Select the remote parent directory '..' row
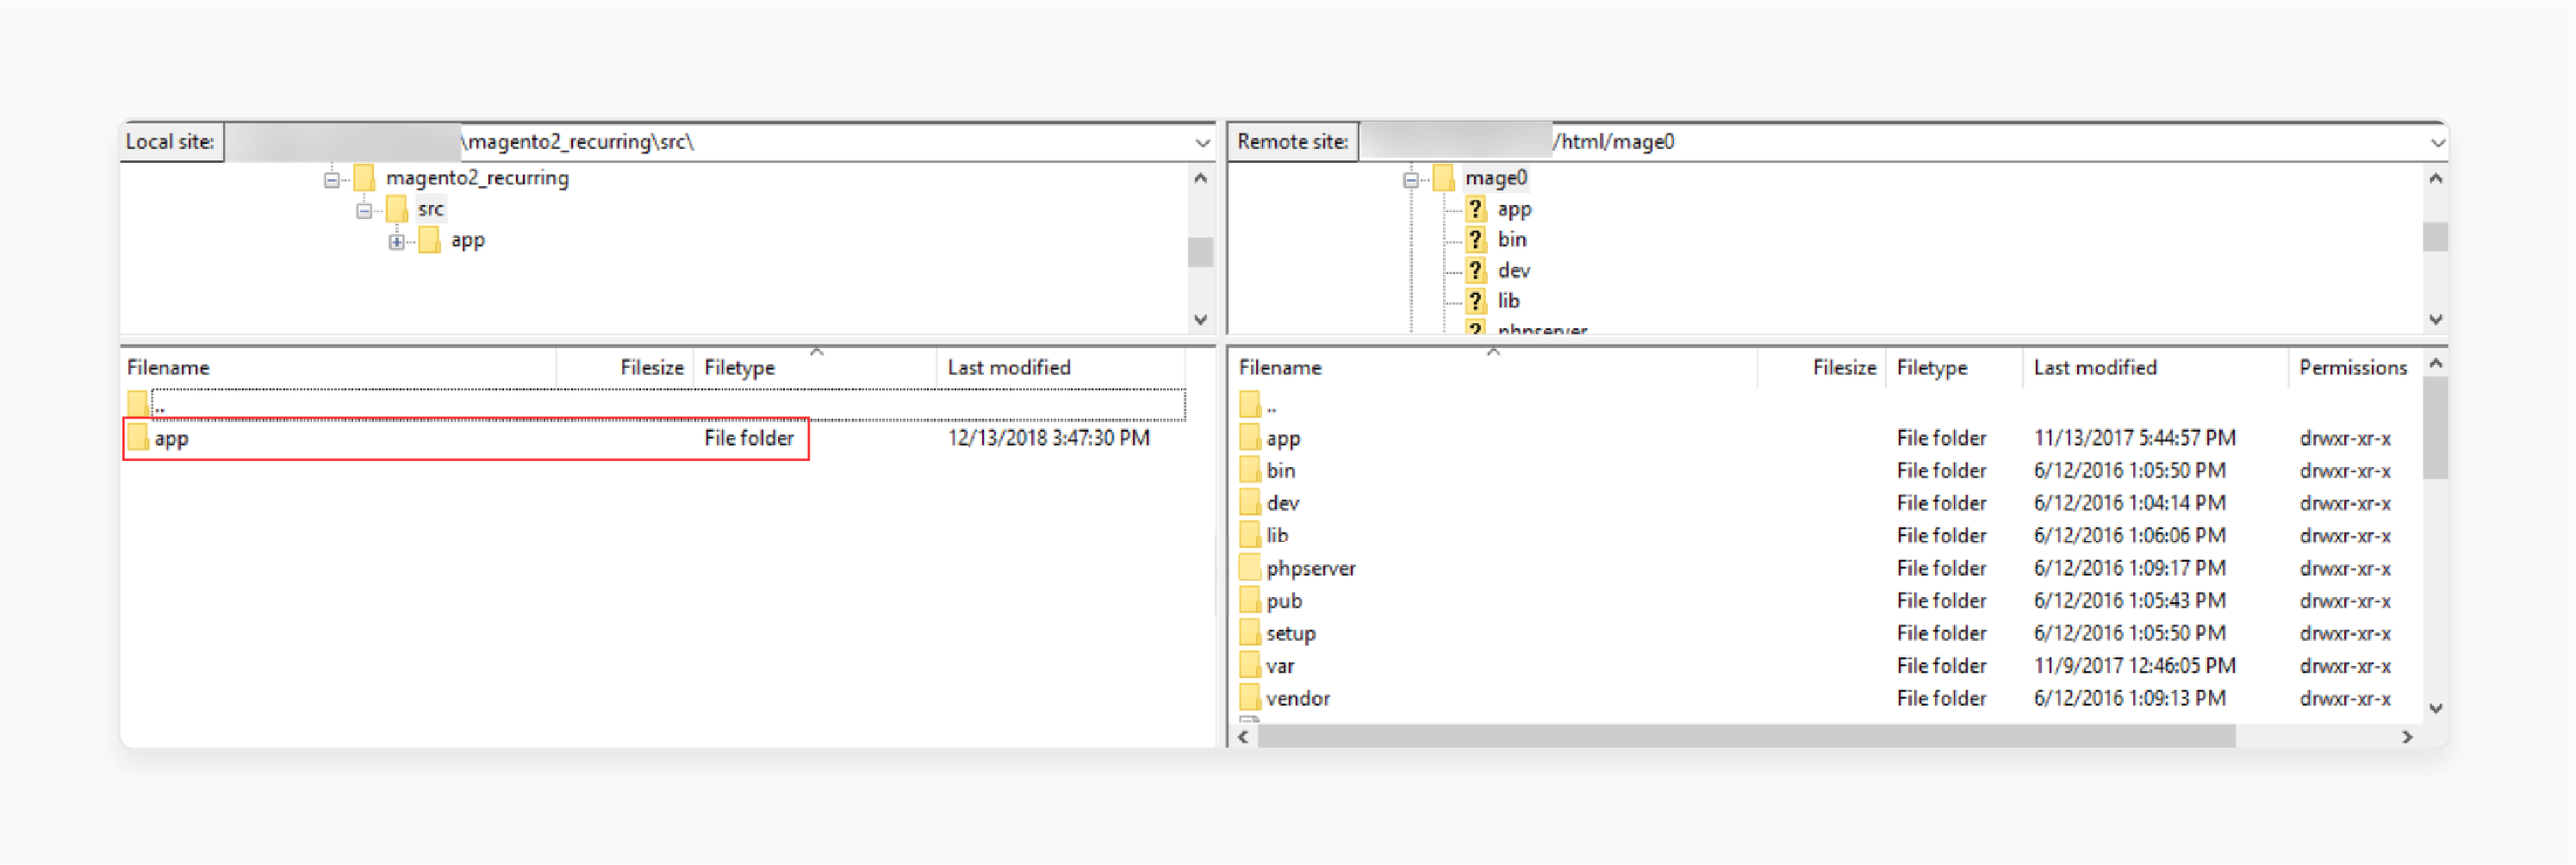Viewport: 2576px width, 865px height. [1828, 405]
